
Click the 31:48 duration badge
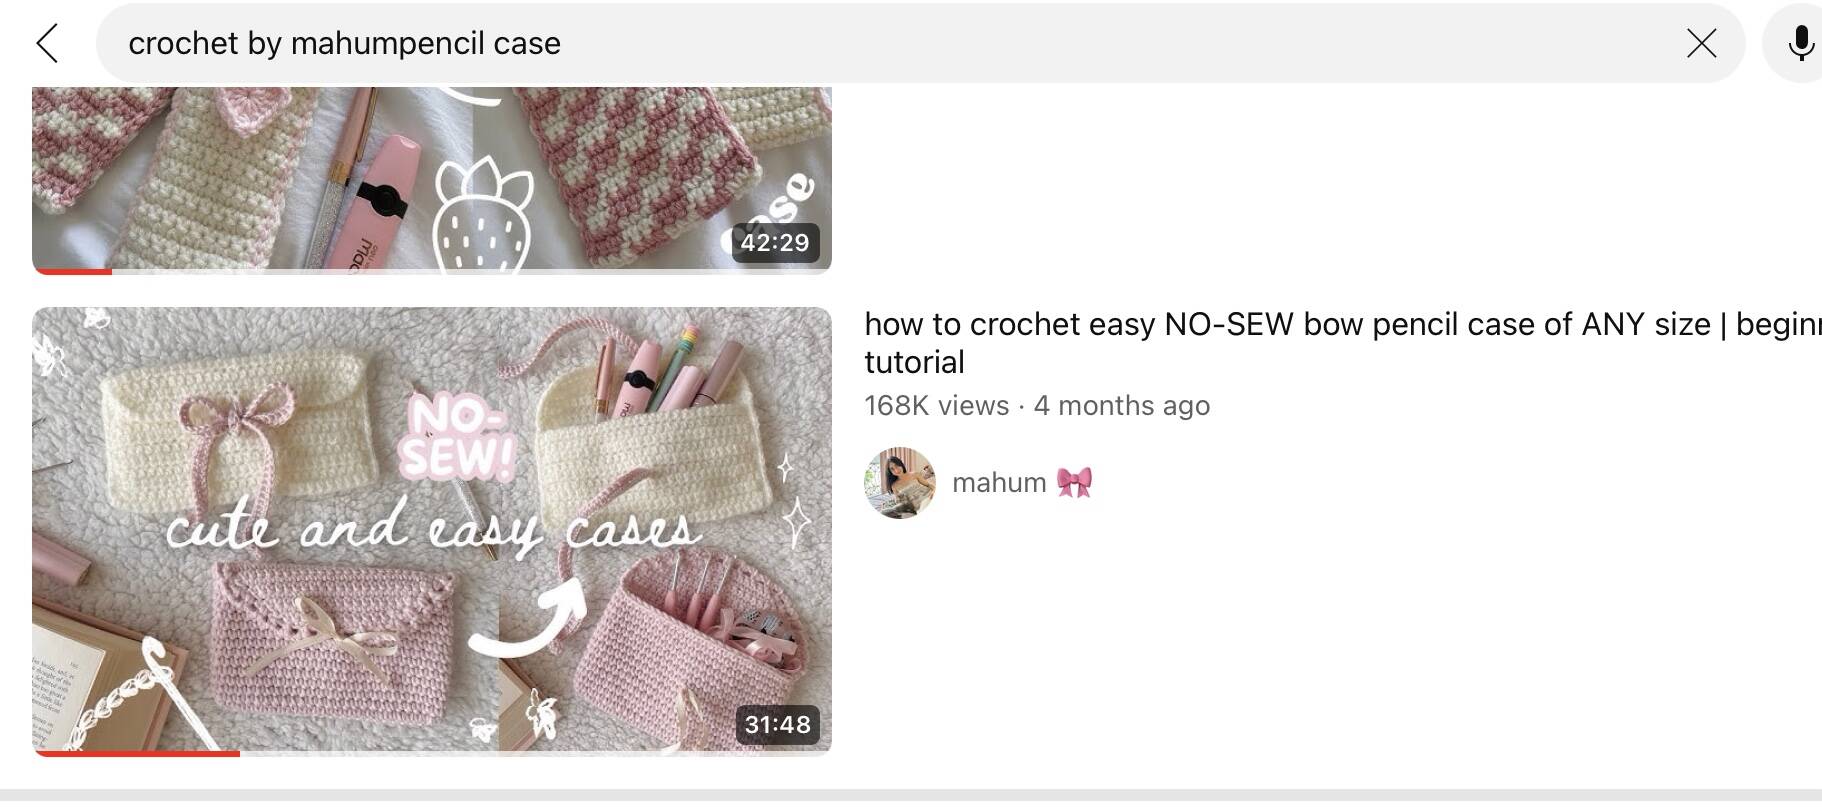[777, 724]
